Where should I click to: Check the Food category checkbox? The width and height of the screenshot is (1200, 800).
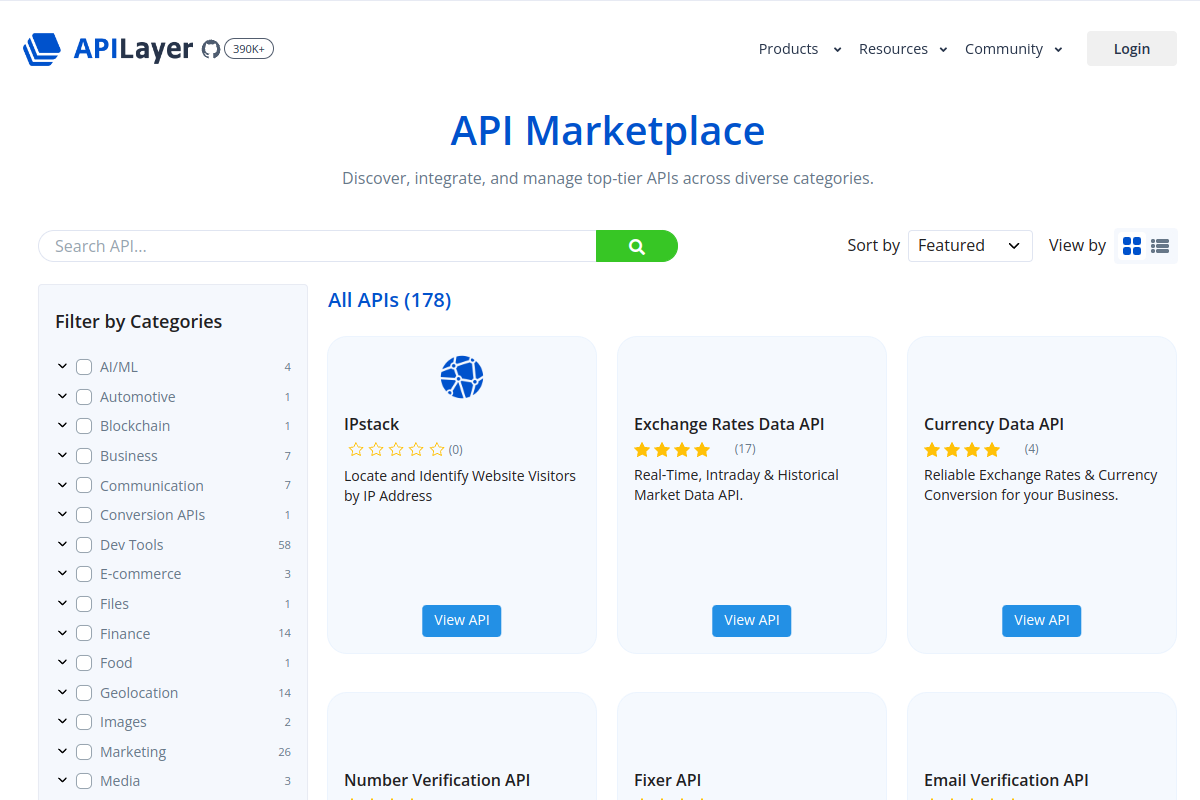click(84, 663)
